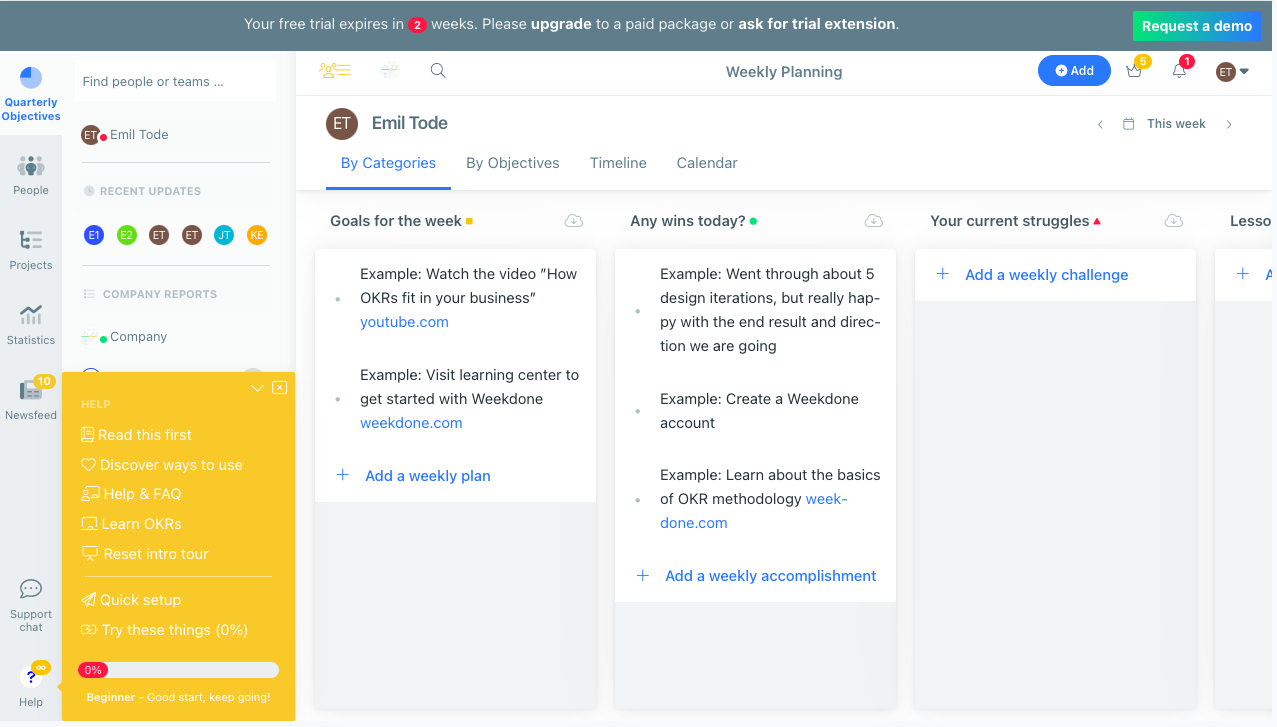The width and height of the screenshot is (1277, 727).
Task: Switch to the Calendar tab
Action: click(707, 163)
